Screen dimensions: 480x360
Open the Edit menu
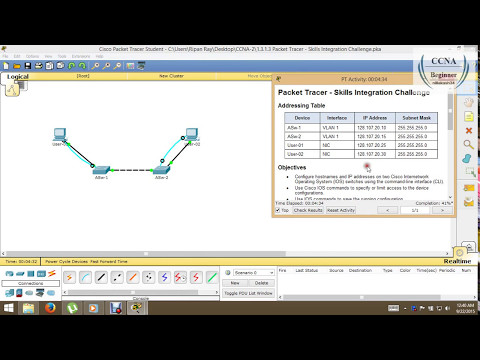pos(17,56)
